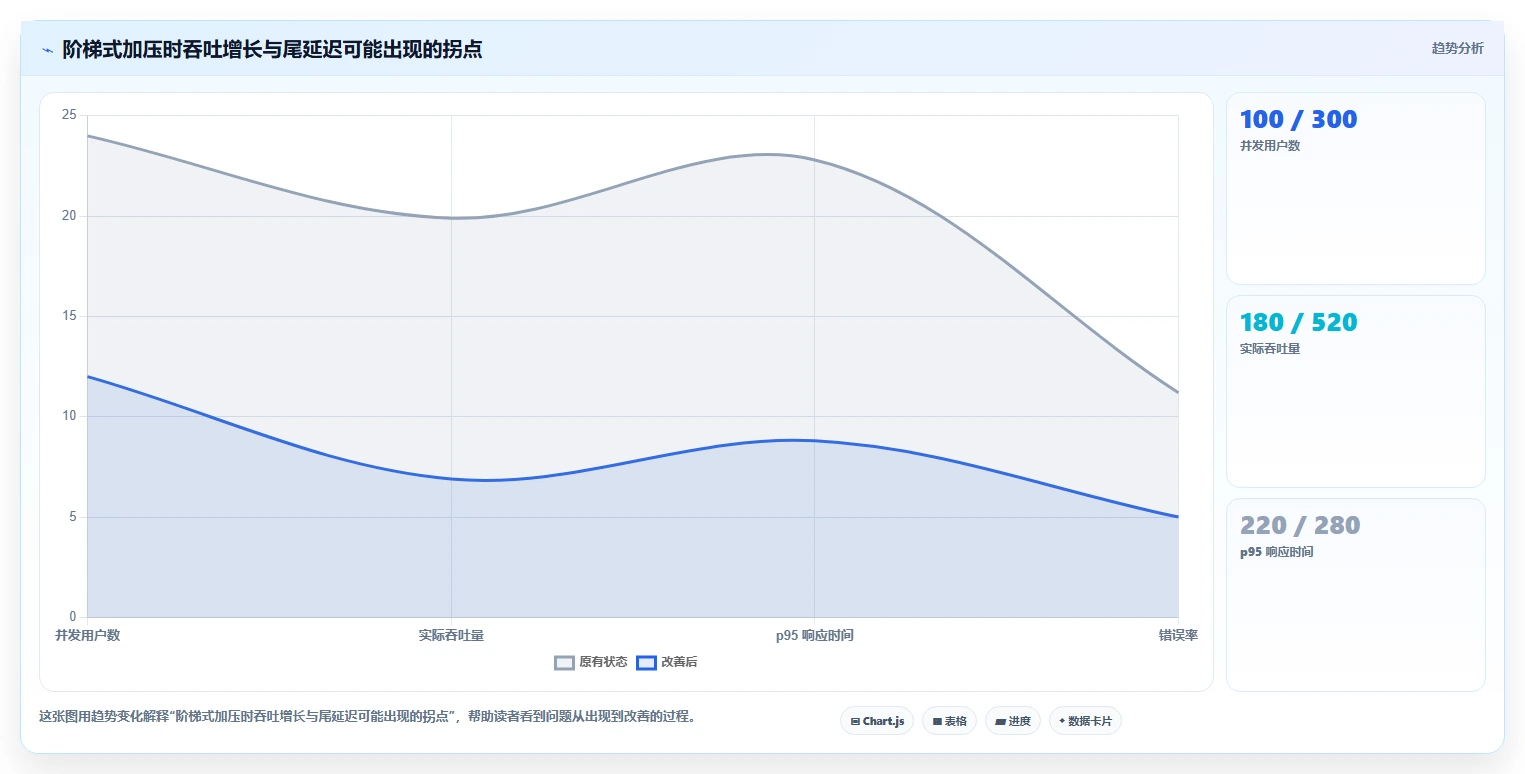Click the description text below the chart
1525x774 pixels.
(367, 716)
